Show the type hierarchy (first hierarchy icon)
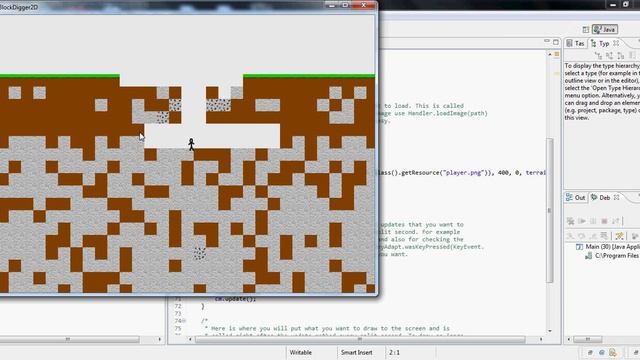Image resolution: width=640 pixels, height=360 pixels. click(x=598, y=56)
